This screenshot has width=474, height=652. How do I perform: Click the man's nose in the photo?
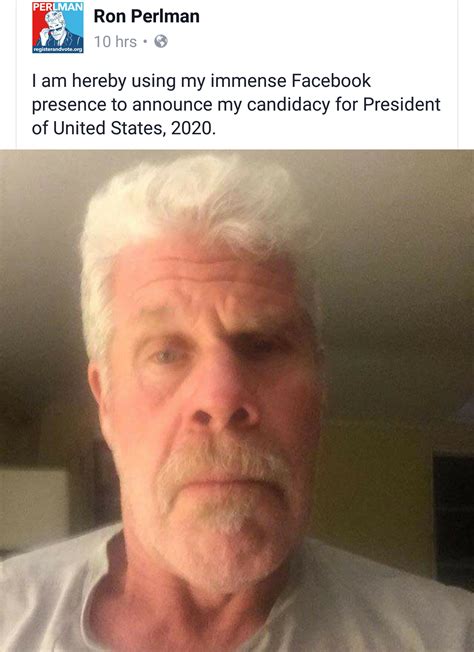(220, 399)
